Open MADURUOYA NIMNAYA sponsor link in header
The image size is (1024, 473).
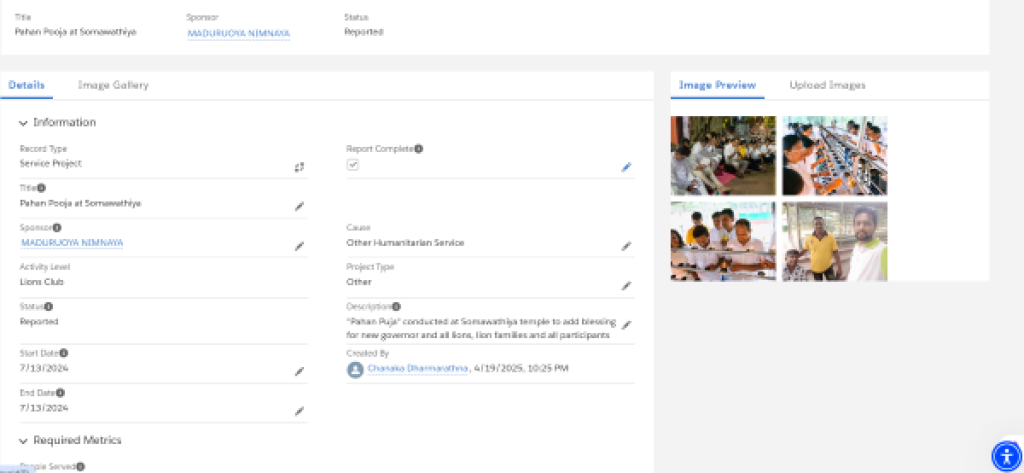click(x=238, y=33)
